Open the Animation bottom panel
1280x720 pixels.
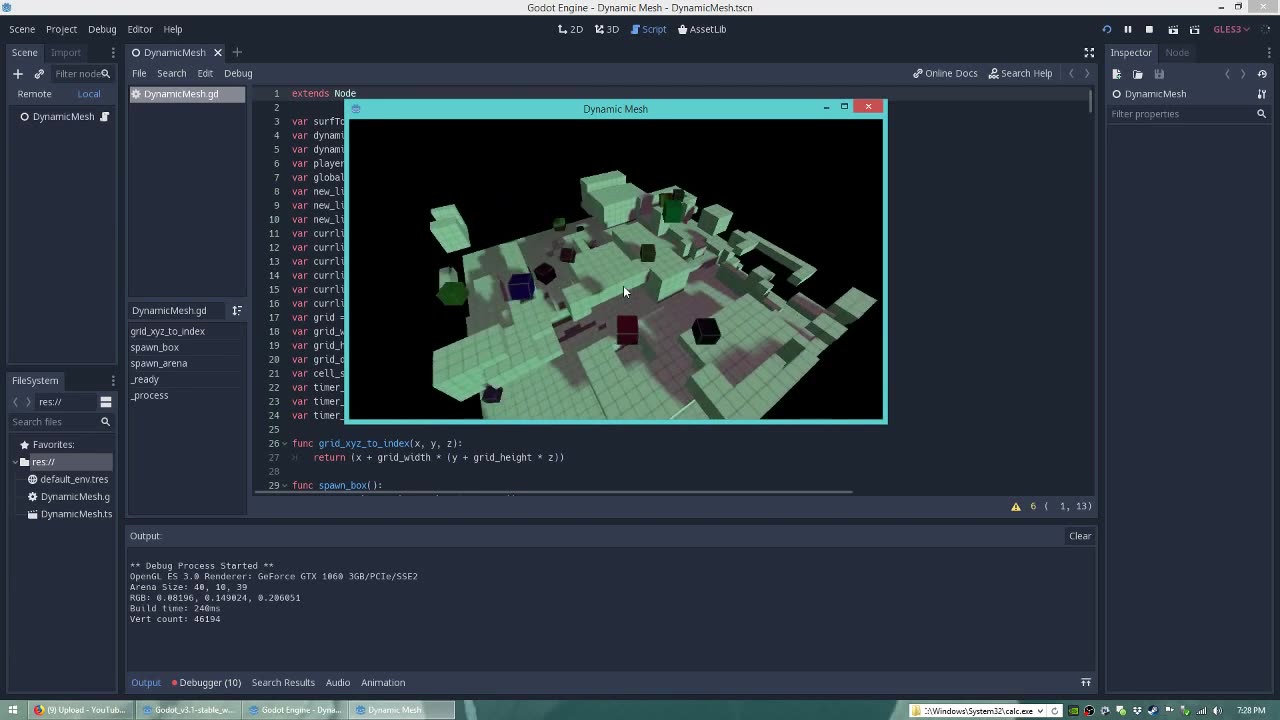[383, 682]
